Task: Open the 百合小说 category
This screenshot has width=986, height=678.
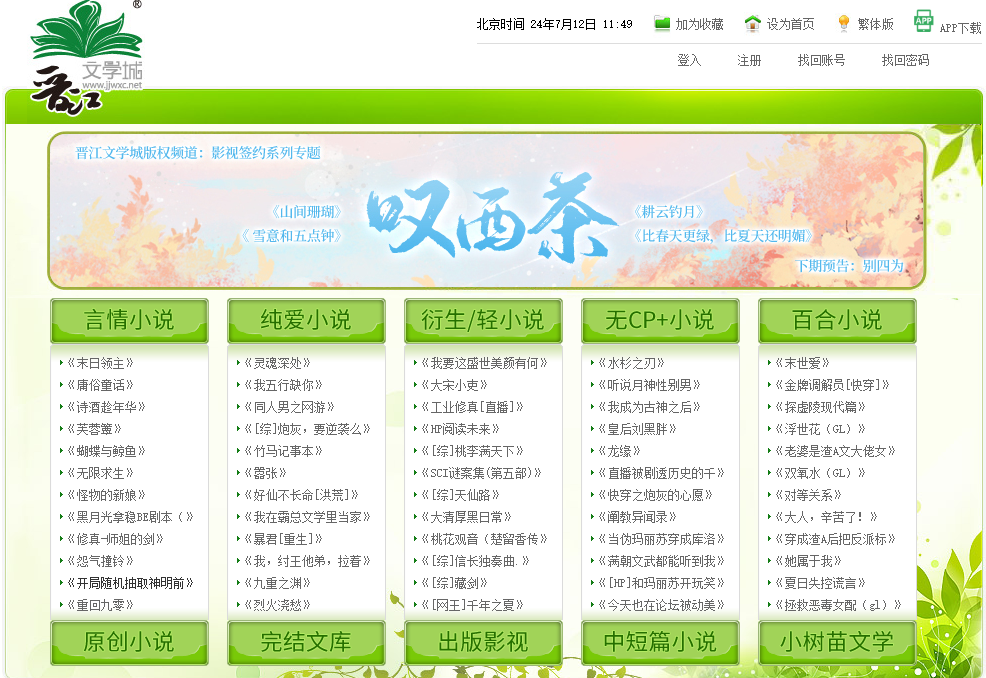Action: click(837, 321)
